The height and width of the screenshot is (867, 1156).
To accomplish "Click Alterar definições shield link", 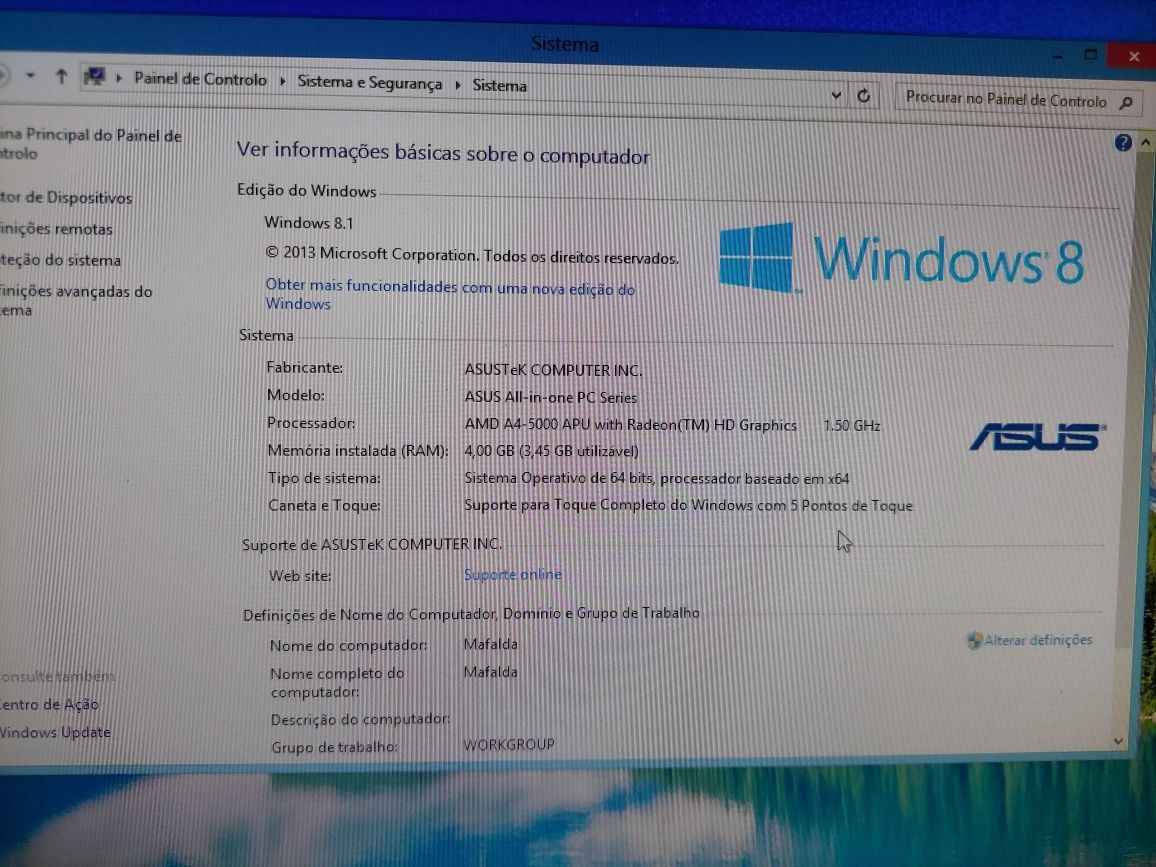I will [x=1038, y=639].
